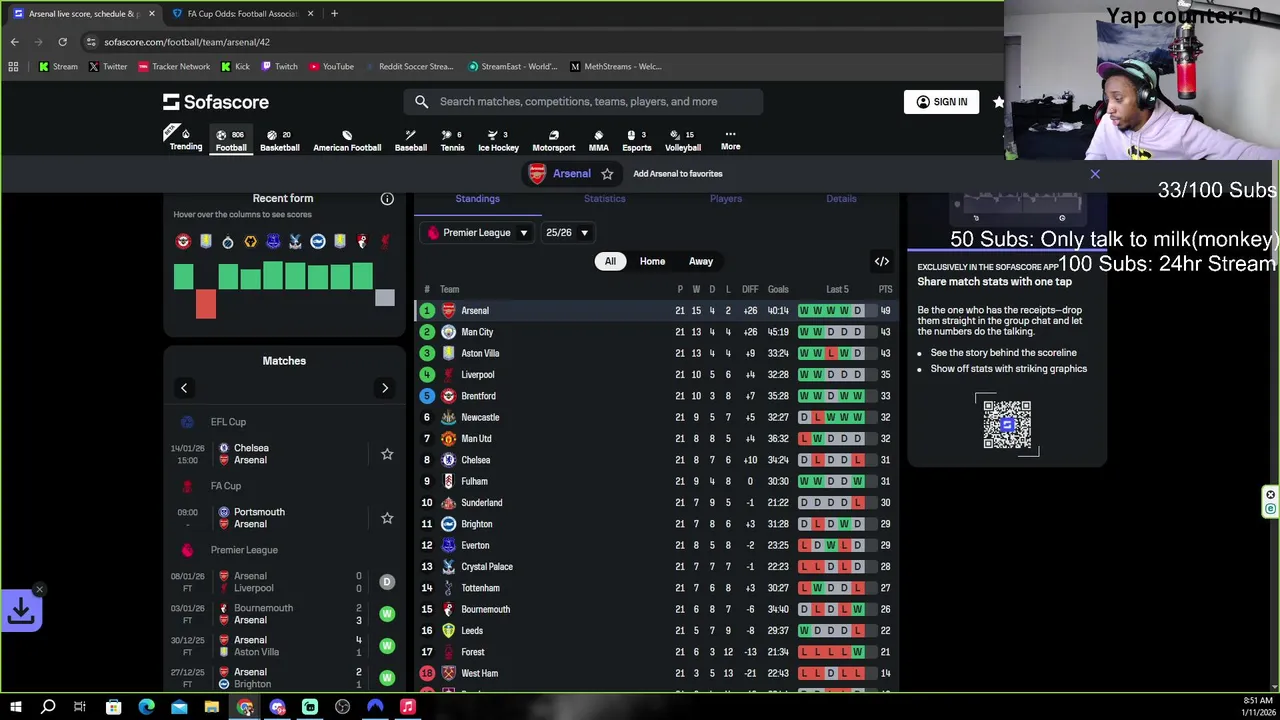Reload the browser page

tap(62, 42)
